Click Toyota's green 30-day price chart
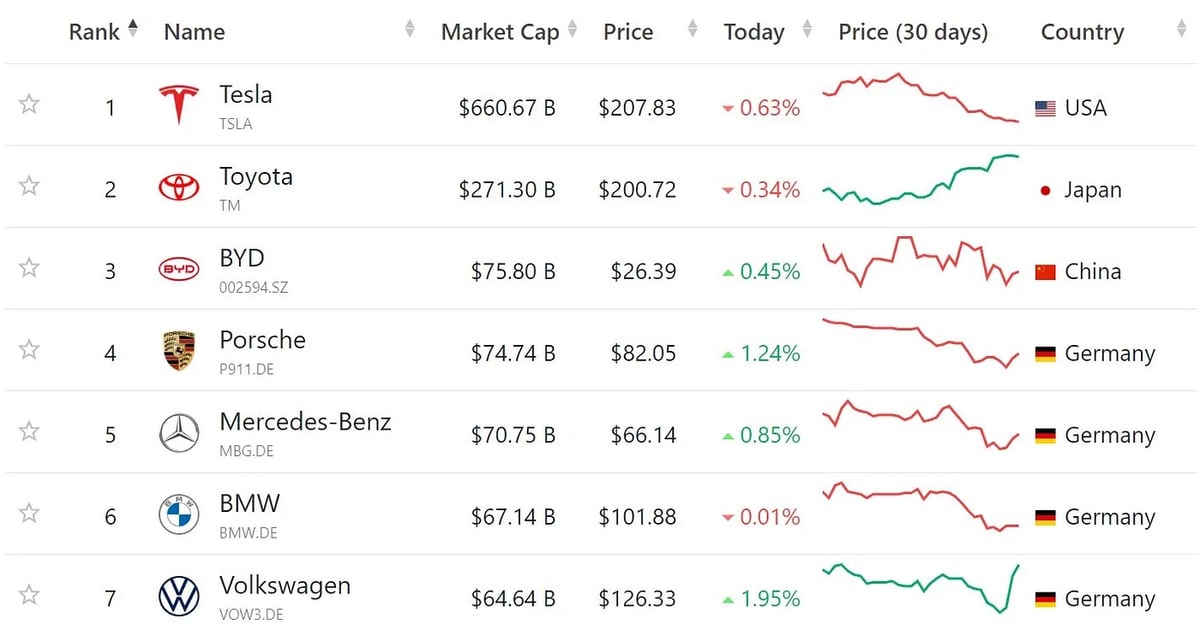The width and height of the screenshot is (1200, 630). (920, 181)
